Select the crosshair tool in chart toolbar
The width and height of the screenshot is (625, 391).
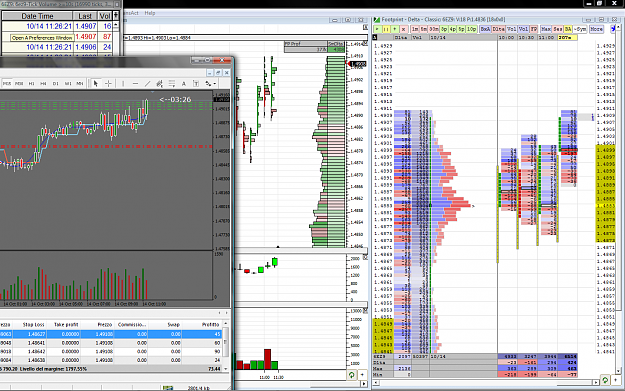108,83
